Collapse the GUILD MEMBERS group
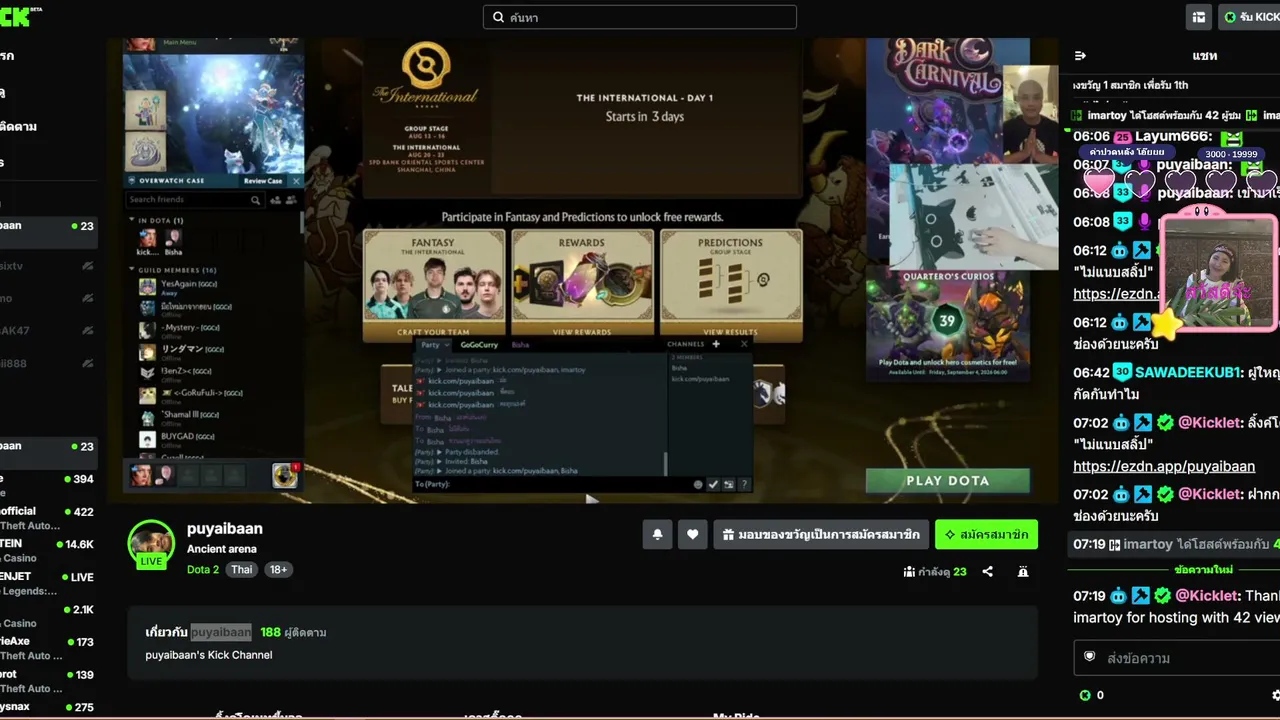The image size is (1280, 720). pos(131,270)
